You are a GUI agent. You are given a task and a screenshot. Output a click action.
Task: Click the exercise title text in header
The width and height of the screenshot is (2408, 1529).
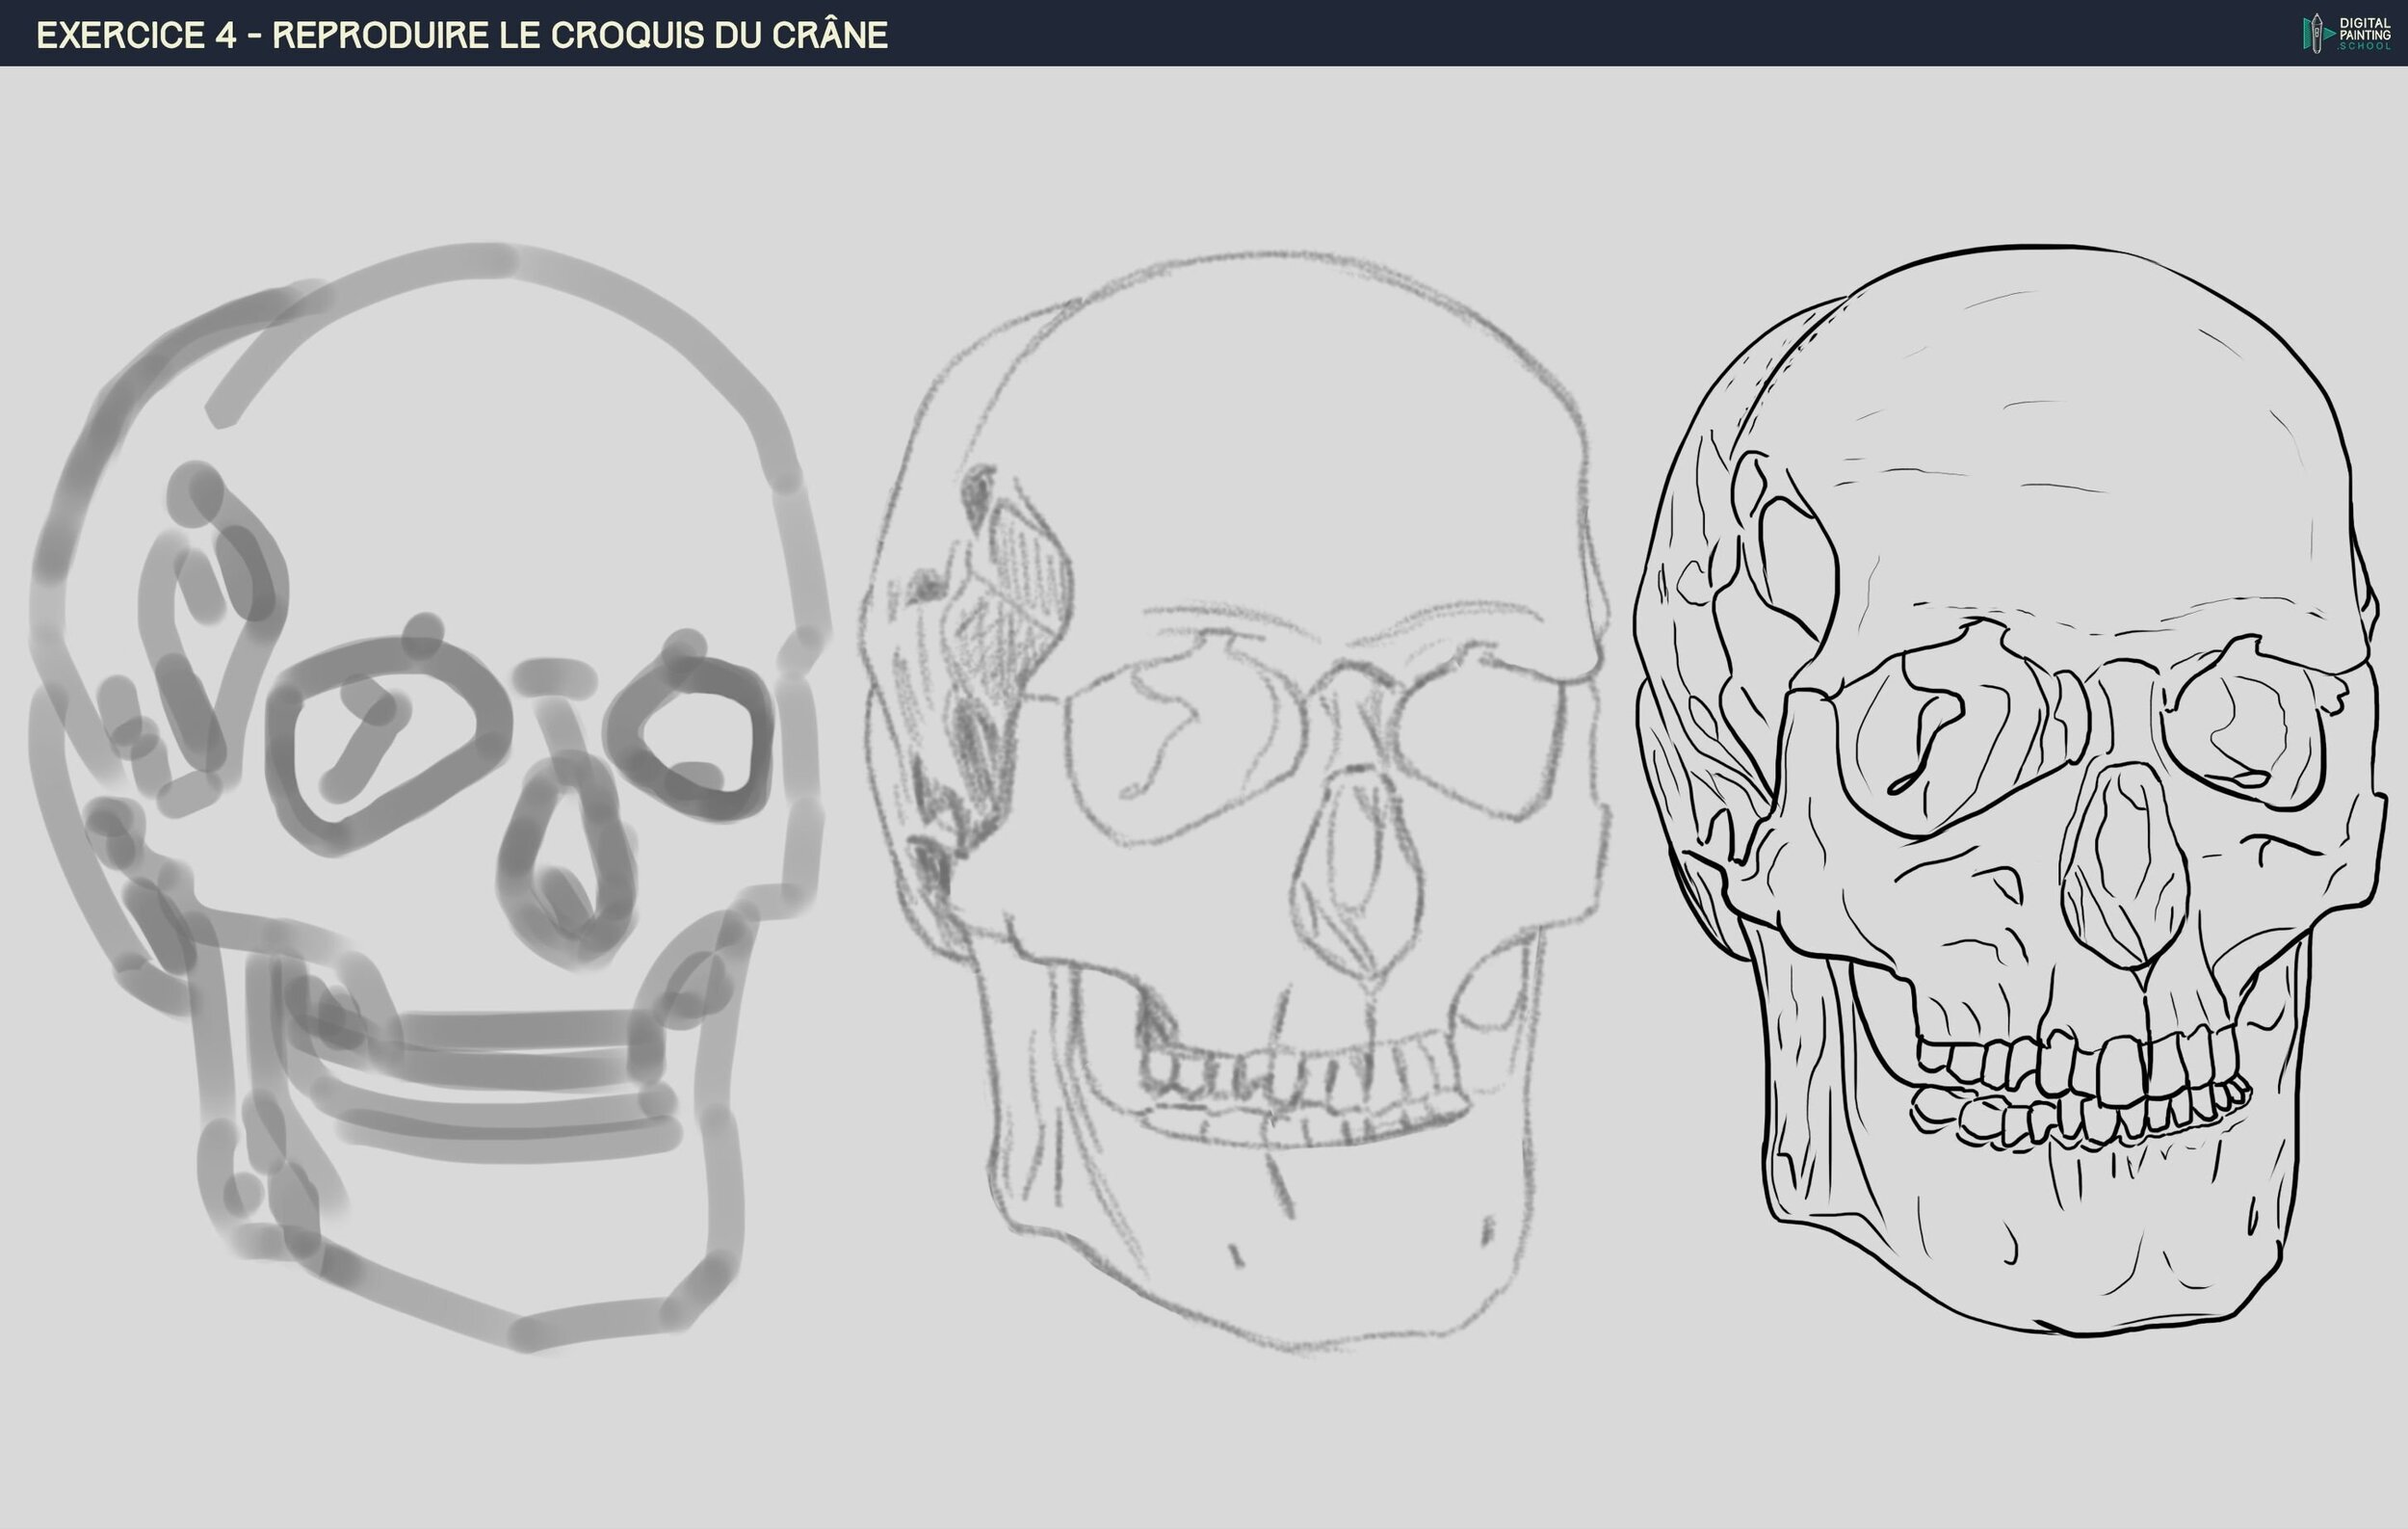coord(461,35)
